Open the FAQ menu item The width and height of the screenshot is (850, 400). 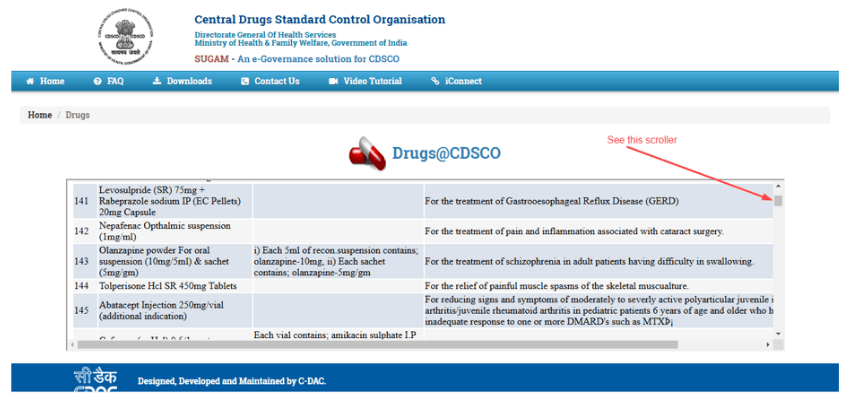click(x=108, y=81)
